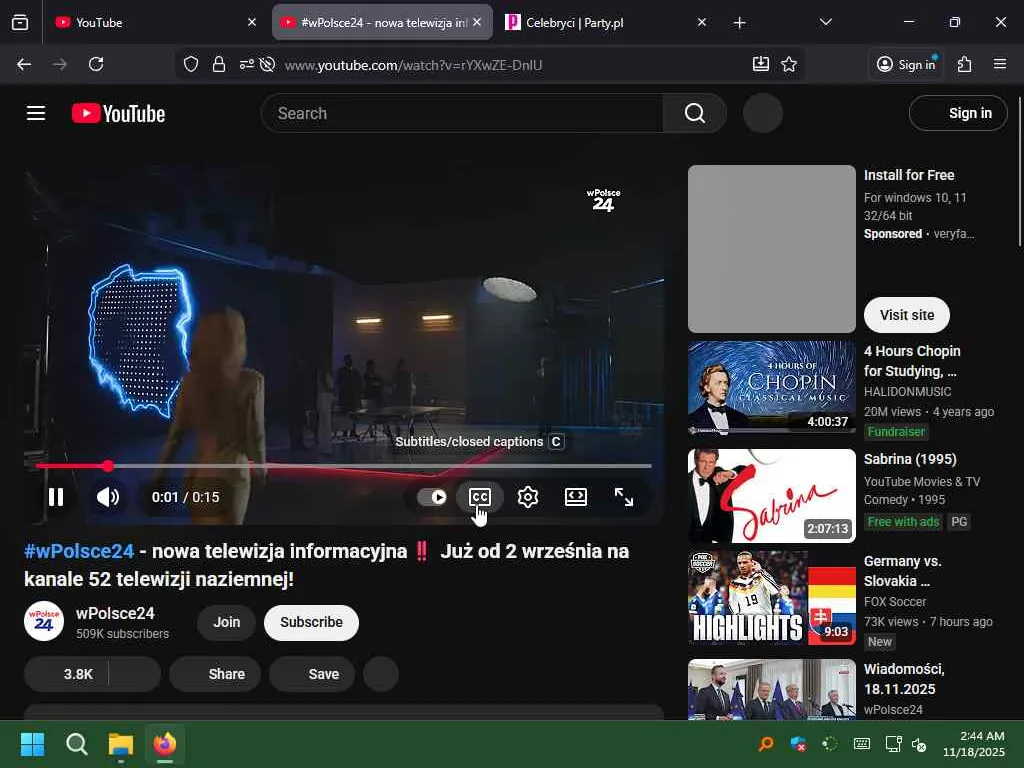The height and width of the screenshot is (768, 1024).
Task: Click the touch keyboard tray icon
Action: click(x=861, y=744)
